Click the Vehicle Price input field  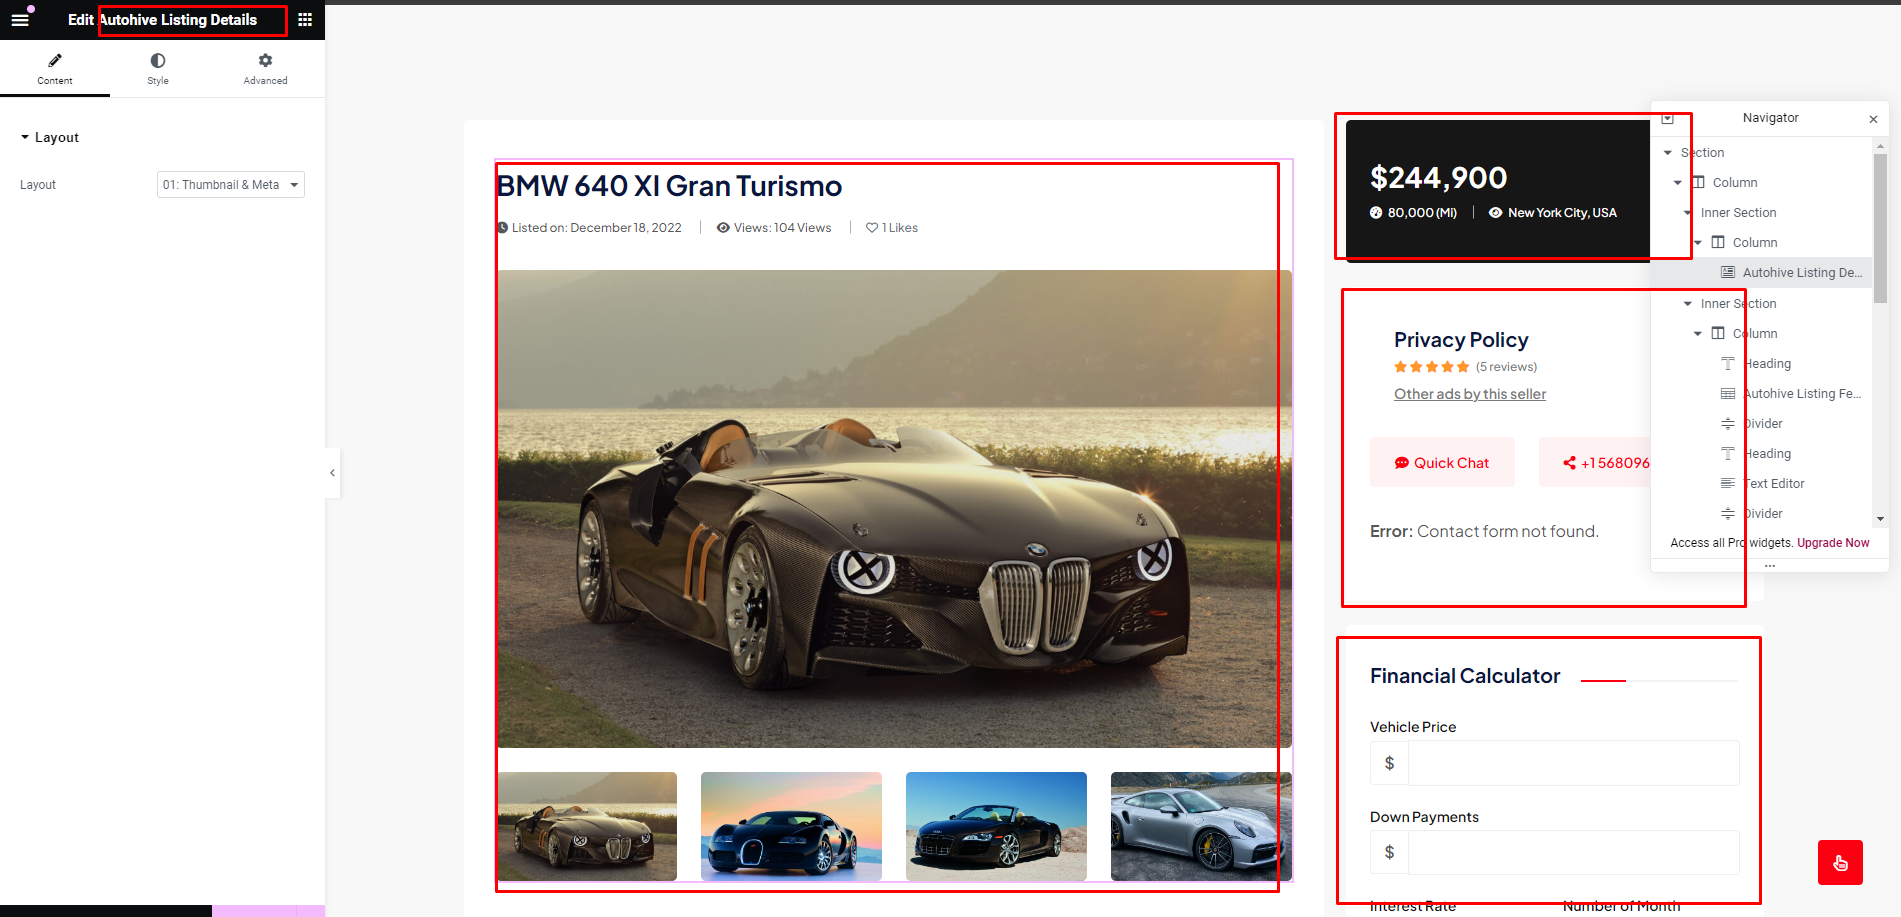[1574, 763]
